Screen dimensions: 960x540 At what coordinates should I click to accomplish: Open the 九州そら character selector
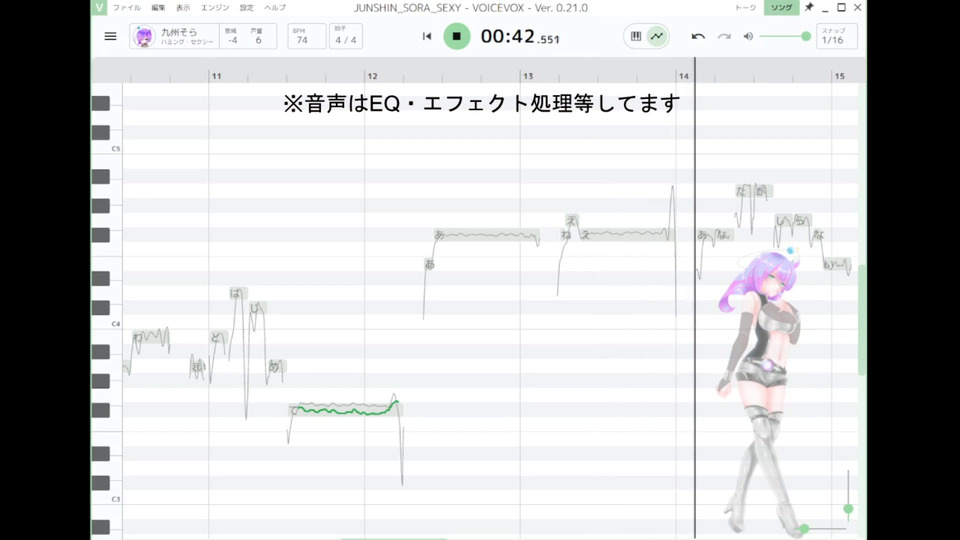(x=174, y=37)
